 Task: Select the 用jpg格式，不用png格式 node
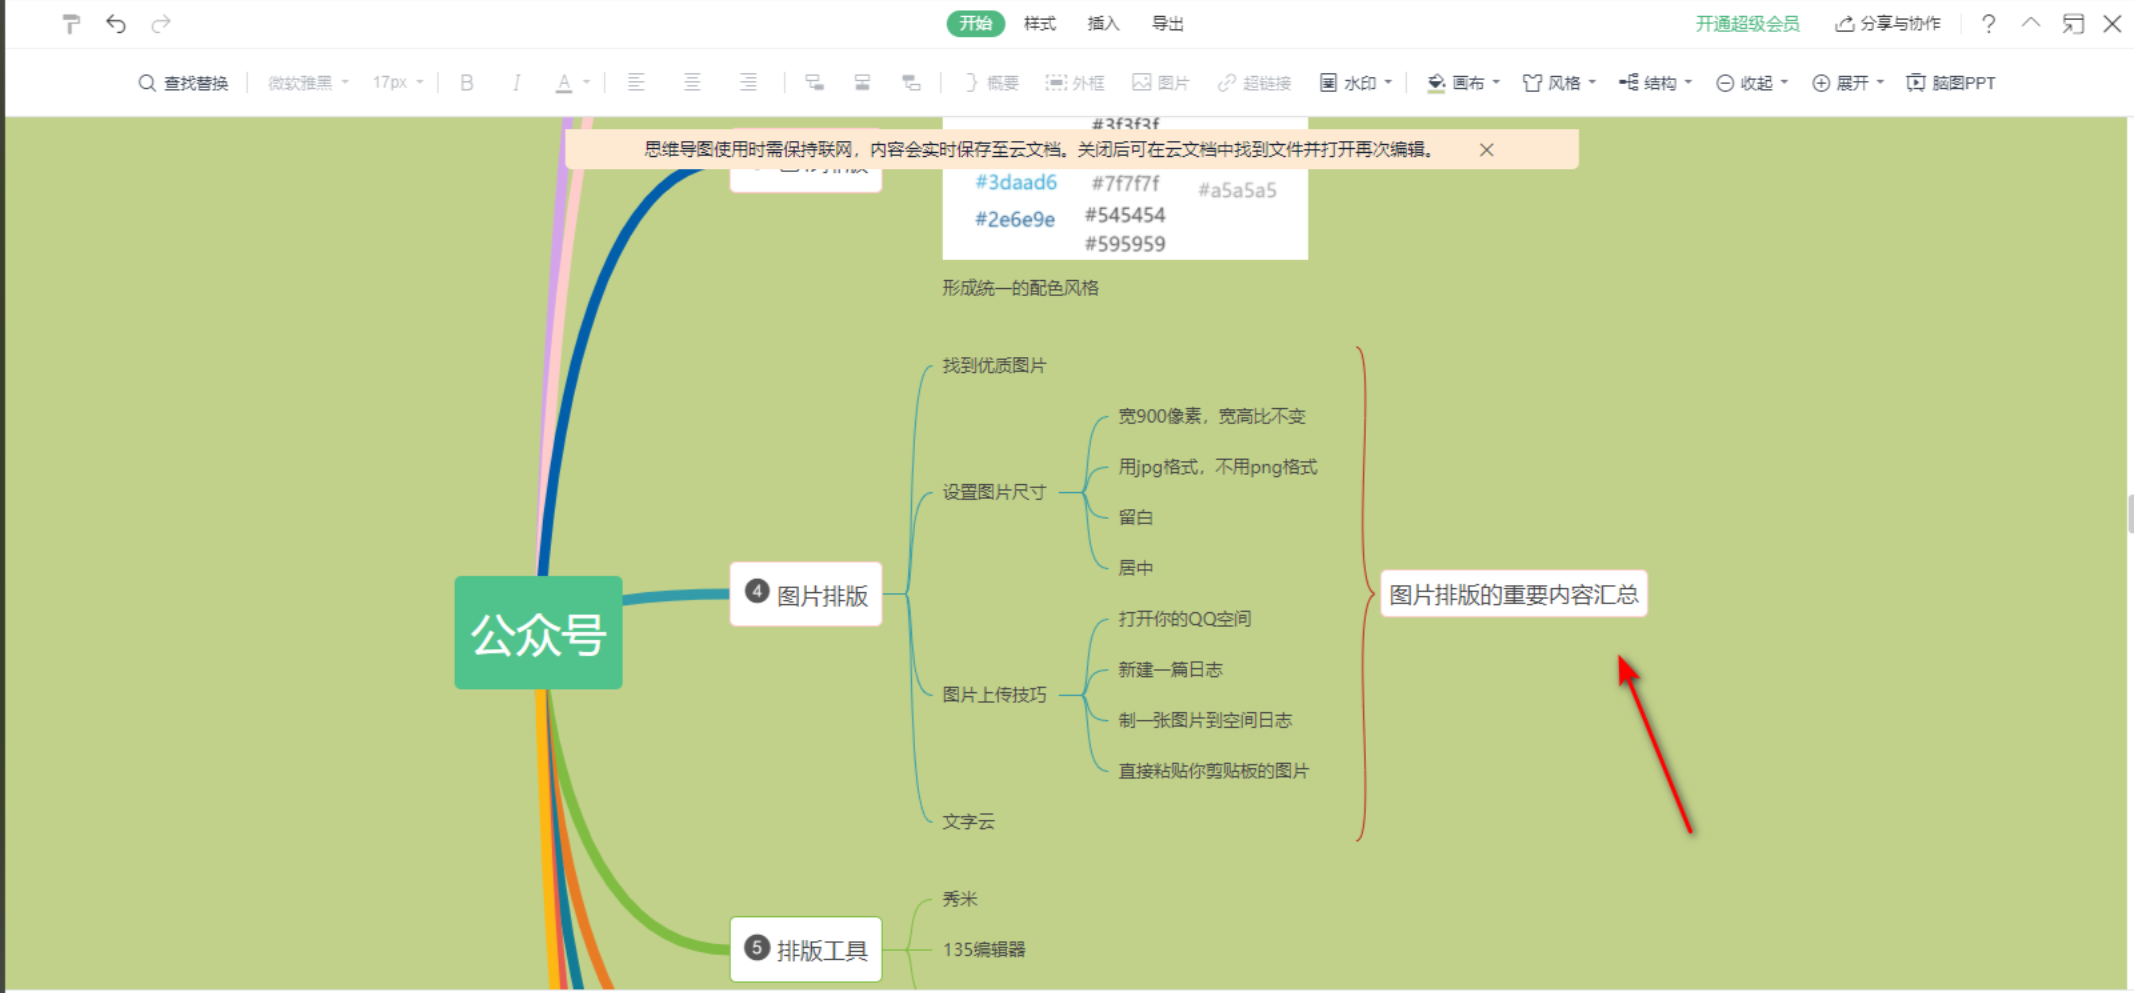(x=1218, y=467)
